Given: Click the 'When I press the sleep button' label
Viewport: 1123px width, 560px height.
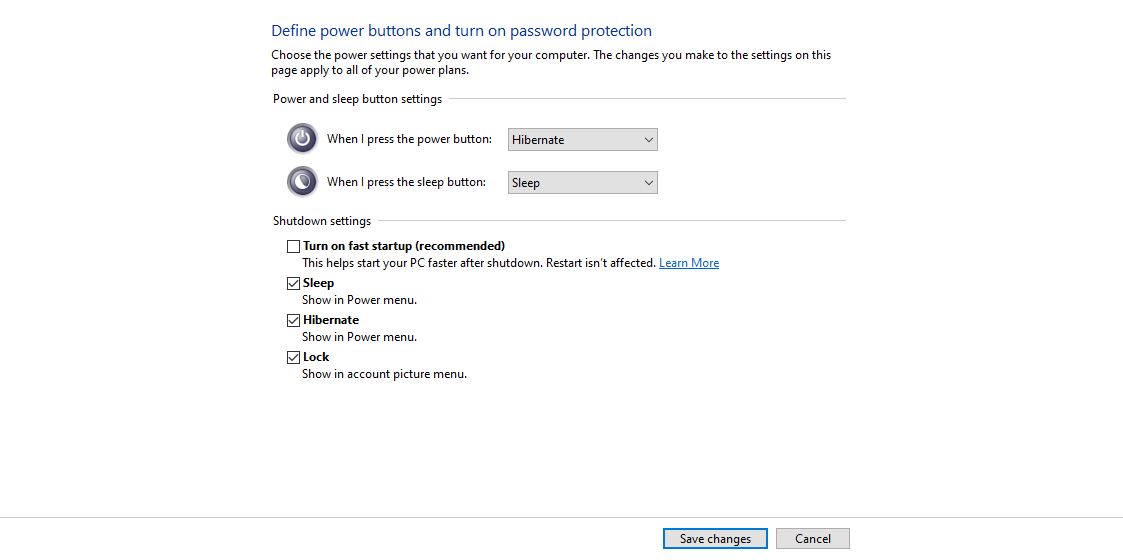Looking at the screenshot, I should click(x=406, y=182).
